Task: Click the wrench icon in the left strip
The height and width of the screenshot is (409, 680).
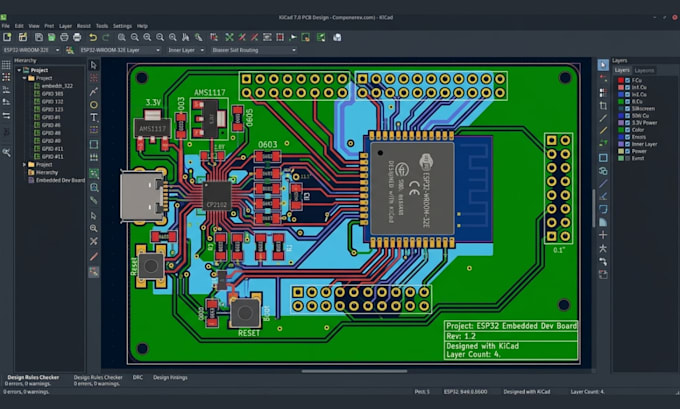Action: pos(6,152)
